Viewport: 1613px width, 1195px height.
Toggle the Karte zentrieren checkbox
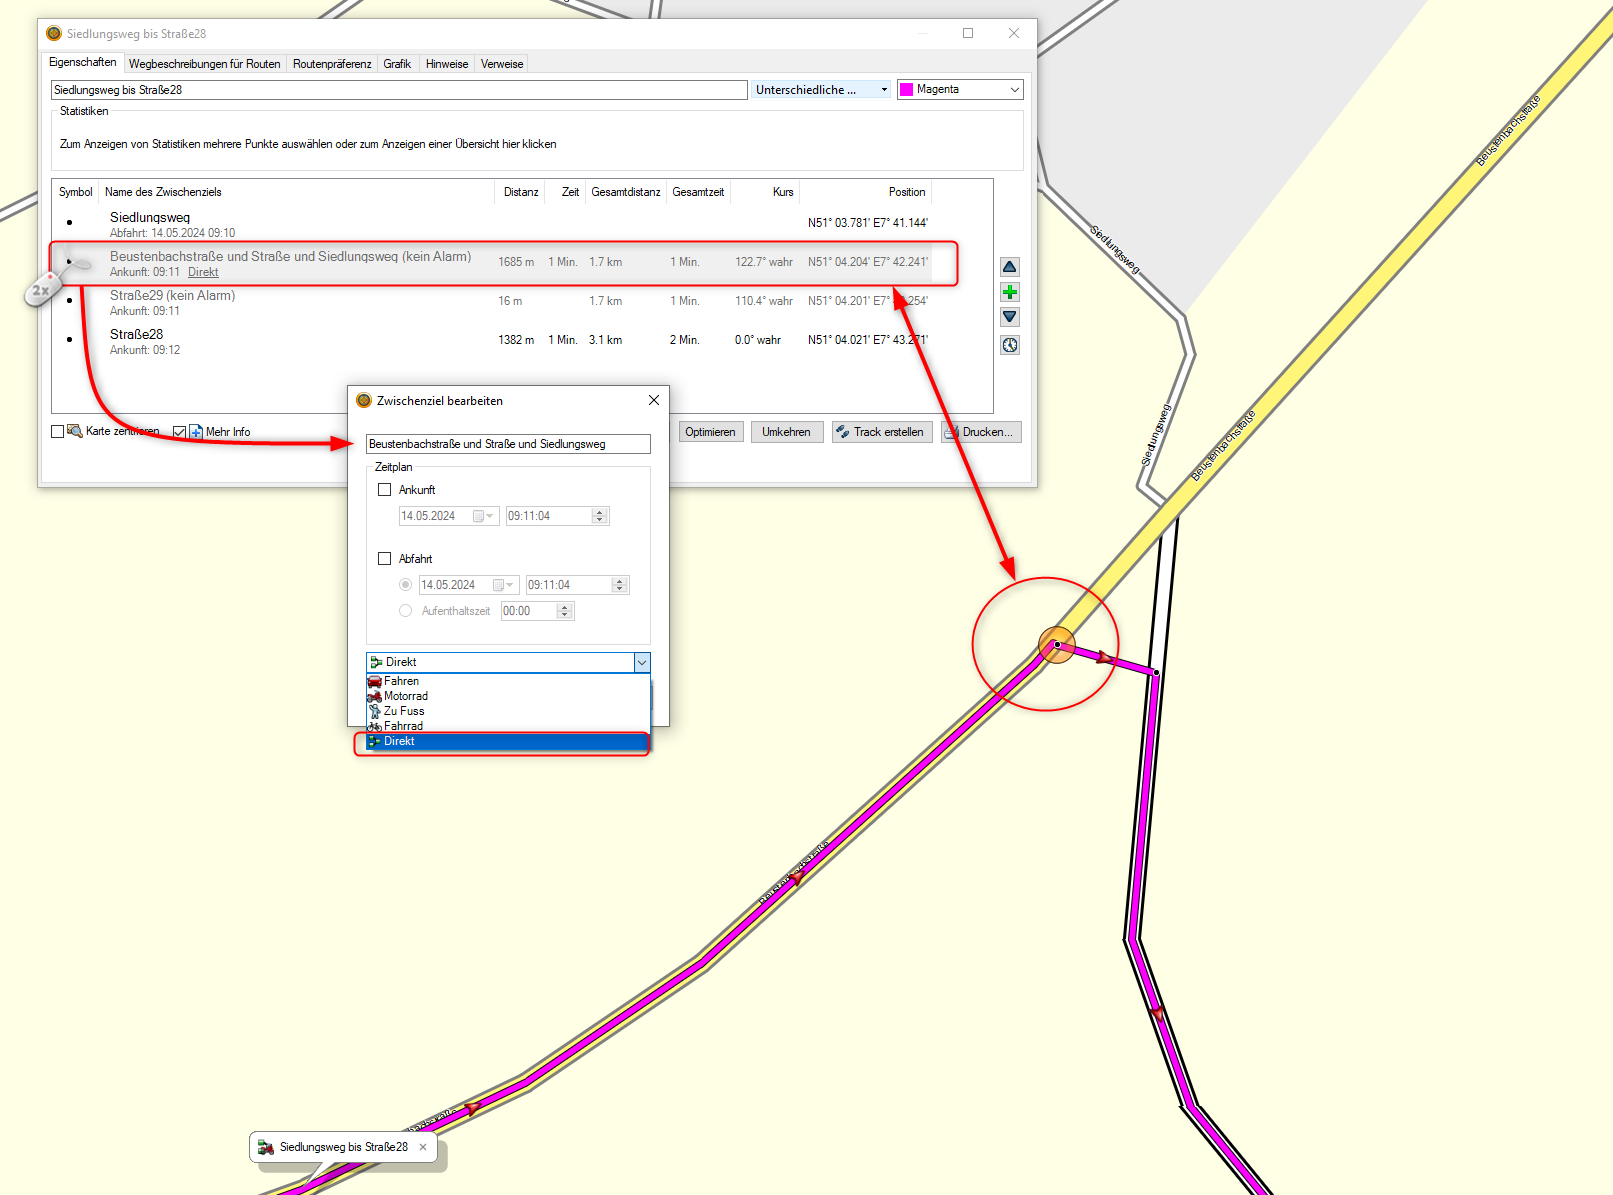(58, 432)
